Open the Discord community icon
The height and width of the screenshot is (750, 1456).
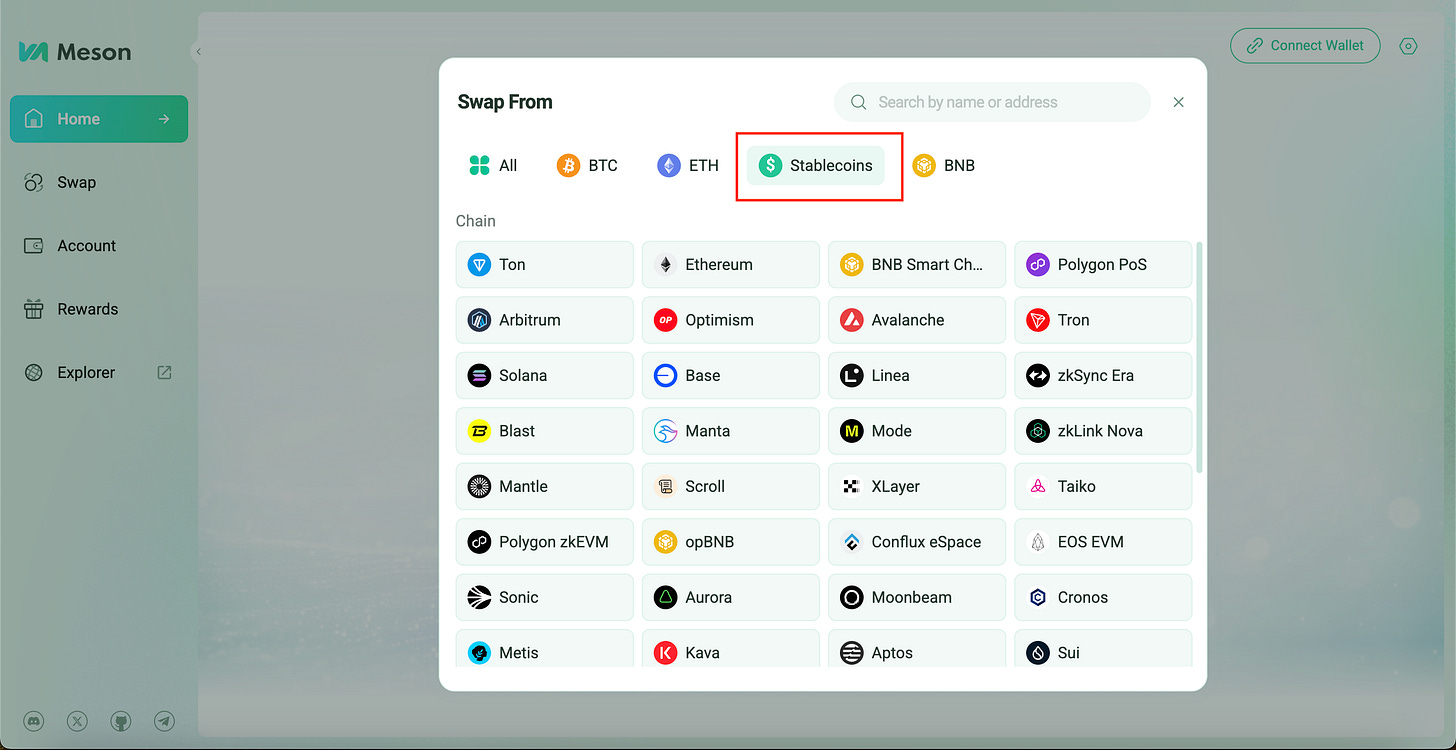click(33, 720)
